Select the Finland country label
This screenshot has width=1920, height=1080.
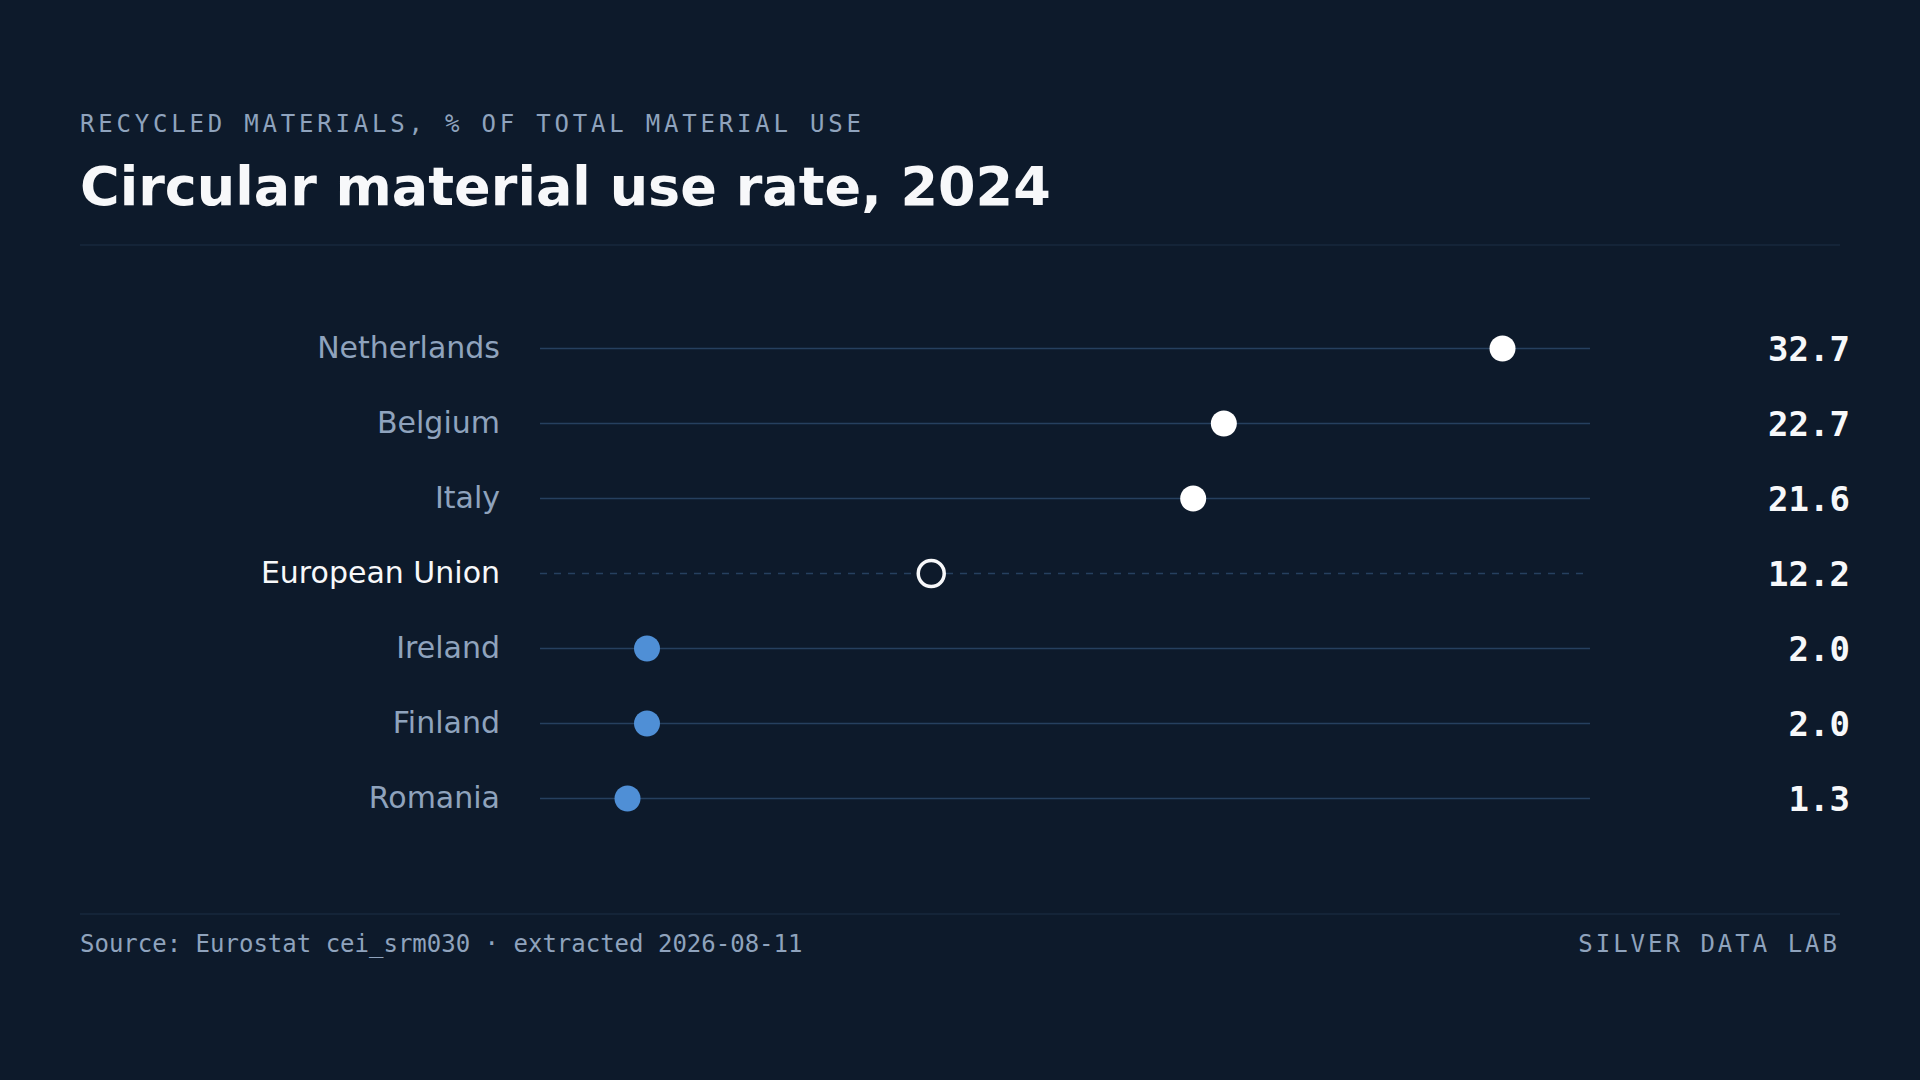coord(446,723)
